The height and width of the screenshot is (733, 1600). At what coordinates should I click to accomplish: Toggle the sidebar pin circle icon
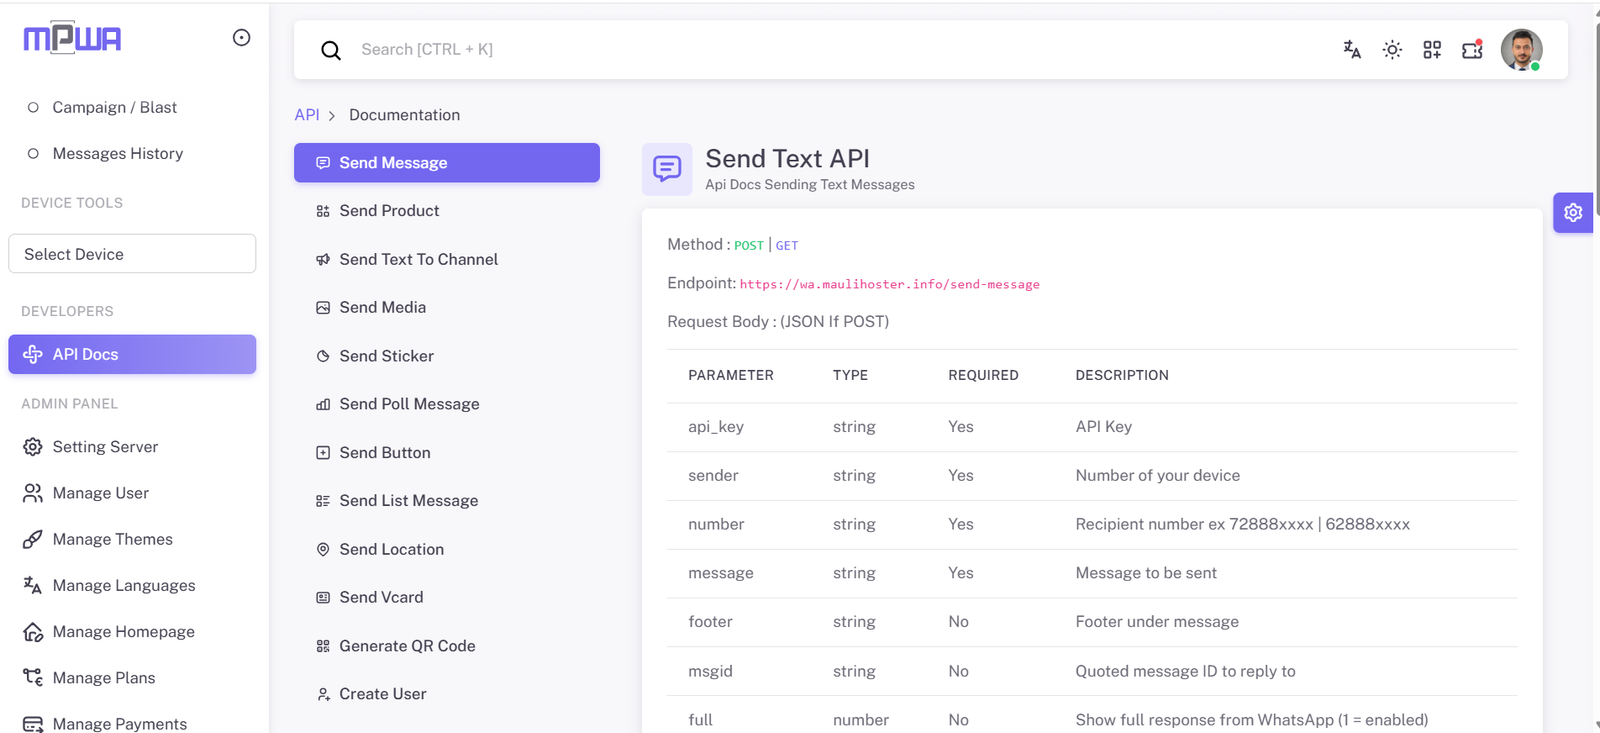point(241,38)
